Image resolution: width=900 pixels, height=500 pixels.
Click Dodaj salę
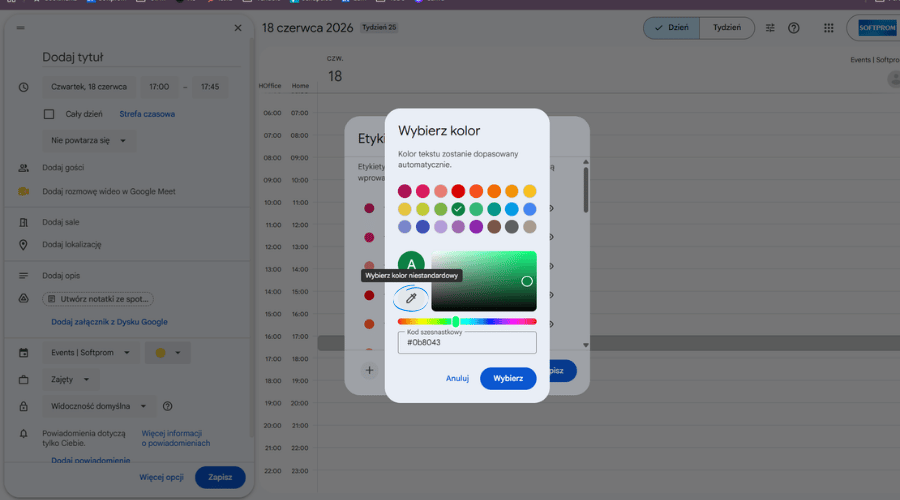(61, 222)
